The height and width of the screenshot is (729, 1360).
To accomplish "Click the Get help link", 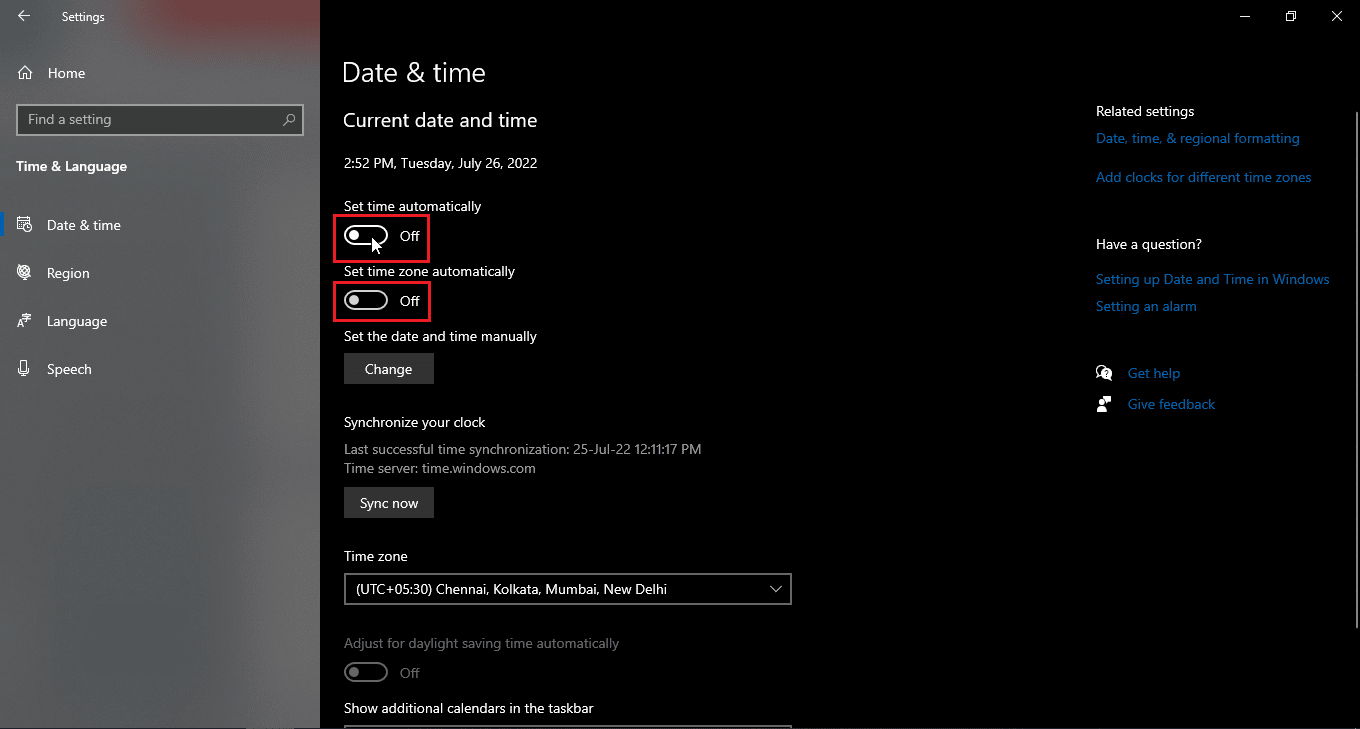I will [x=1154, y=373].
